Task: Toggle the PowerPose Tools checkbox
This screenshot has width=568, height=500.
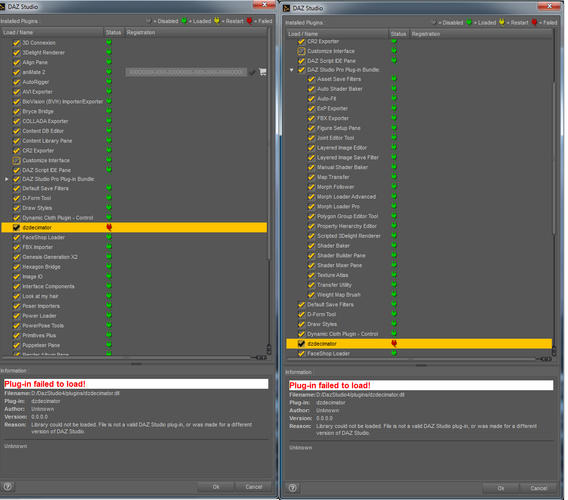Action: [16, 325]
